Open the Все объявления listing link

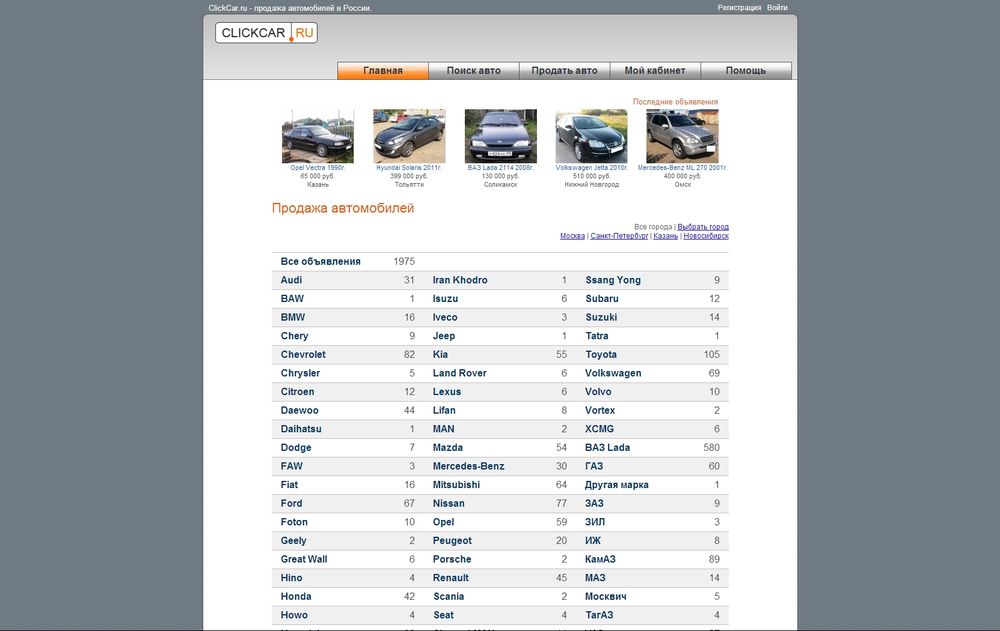[320, 262]
